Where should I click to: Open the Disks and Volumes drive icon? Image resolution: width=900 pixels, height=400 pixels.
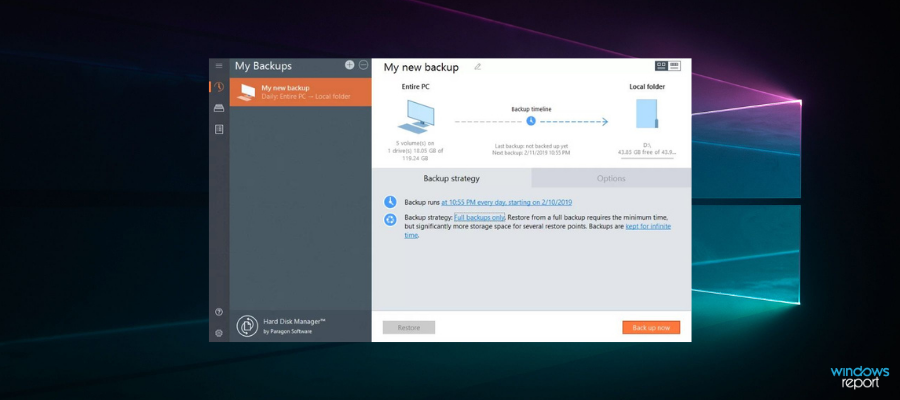(x=219, y=108)
